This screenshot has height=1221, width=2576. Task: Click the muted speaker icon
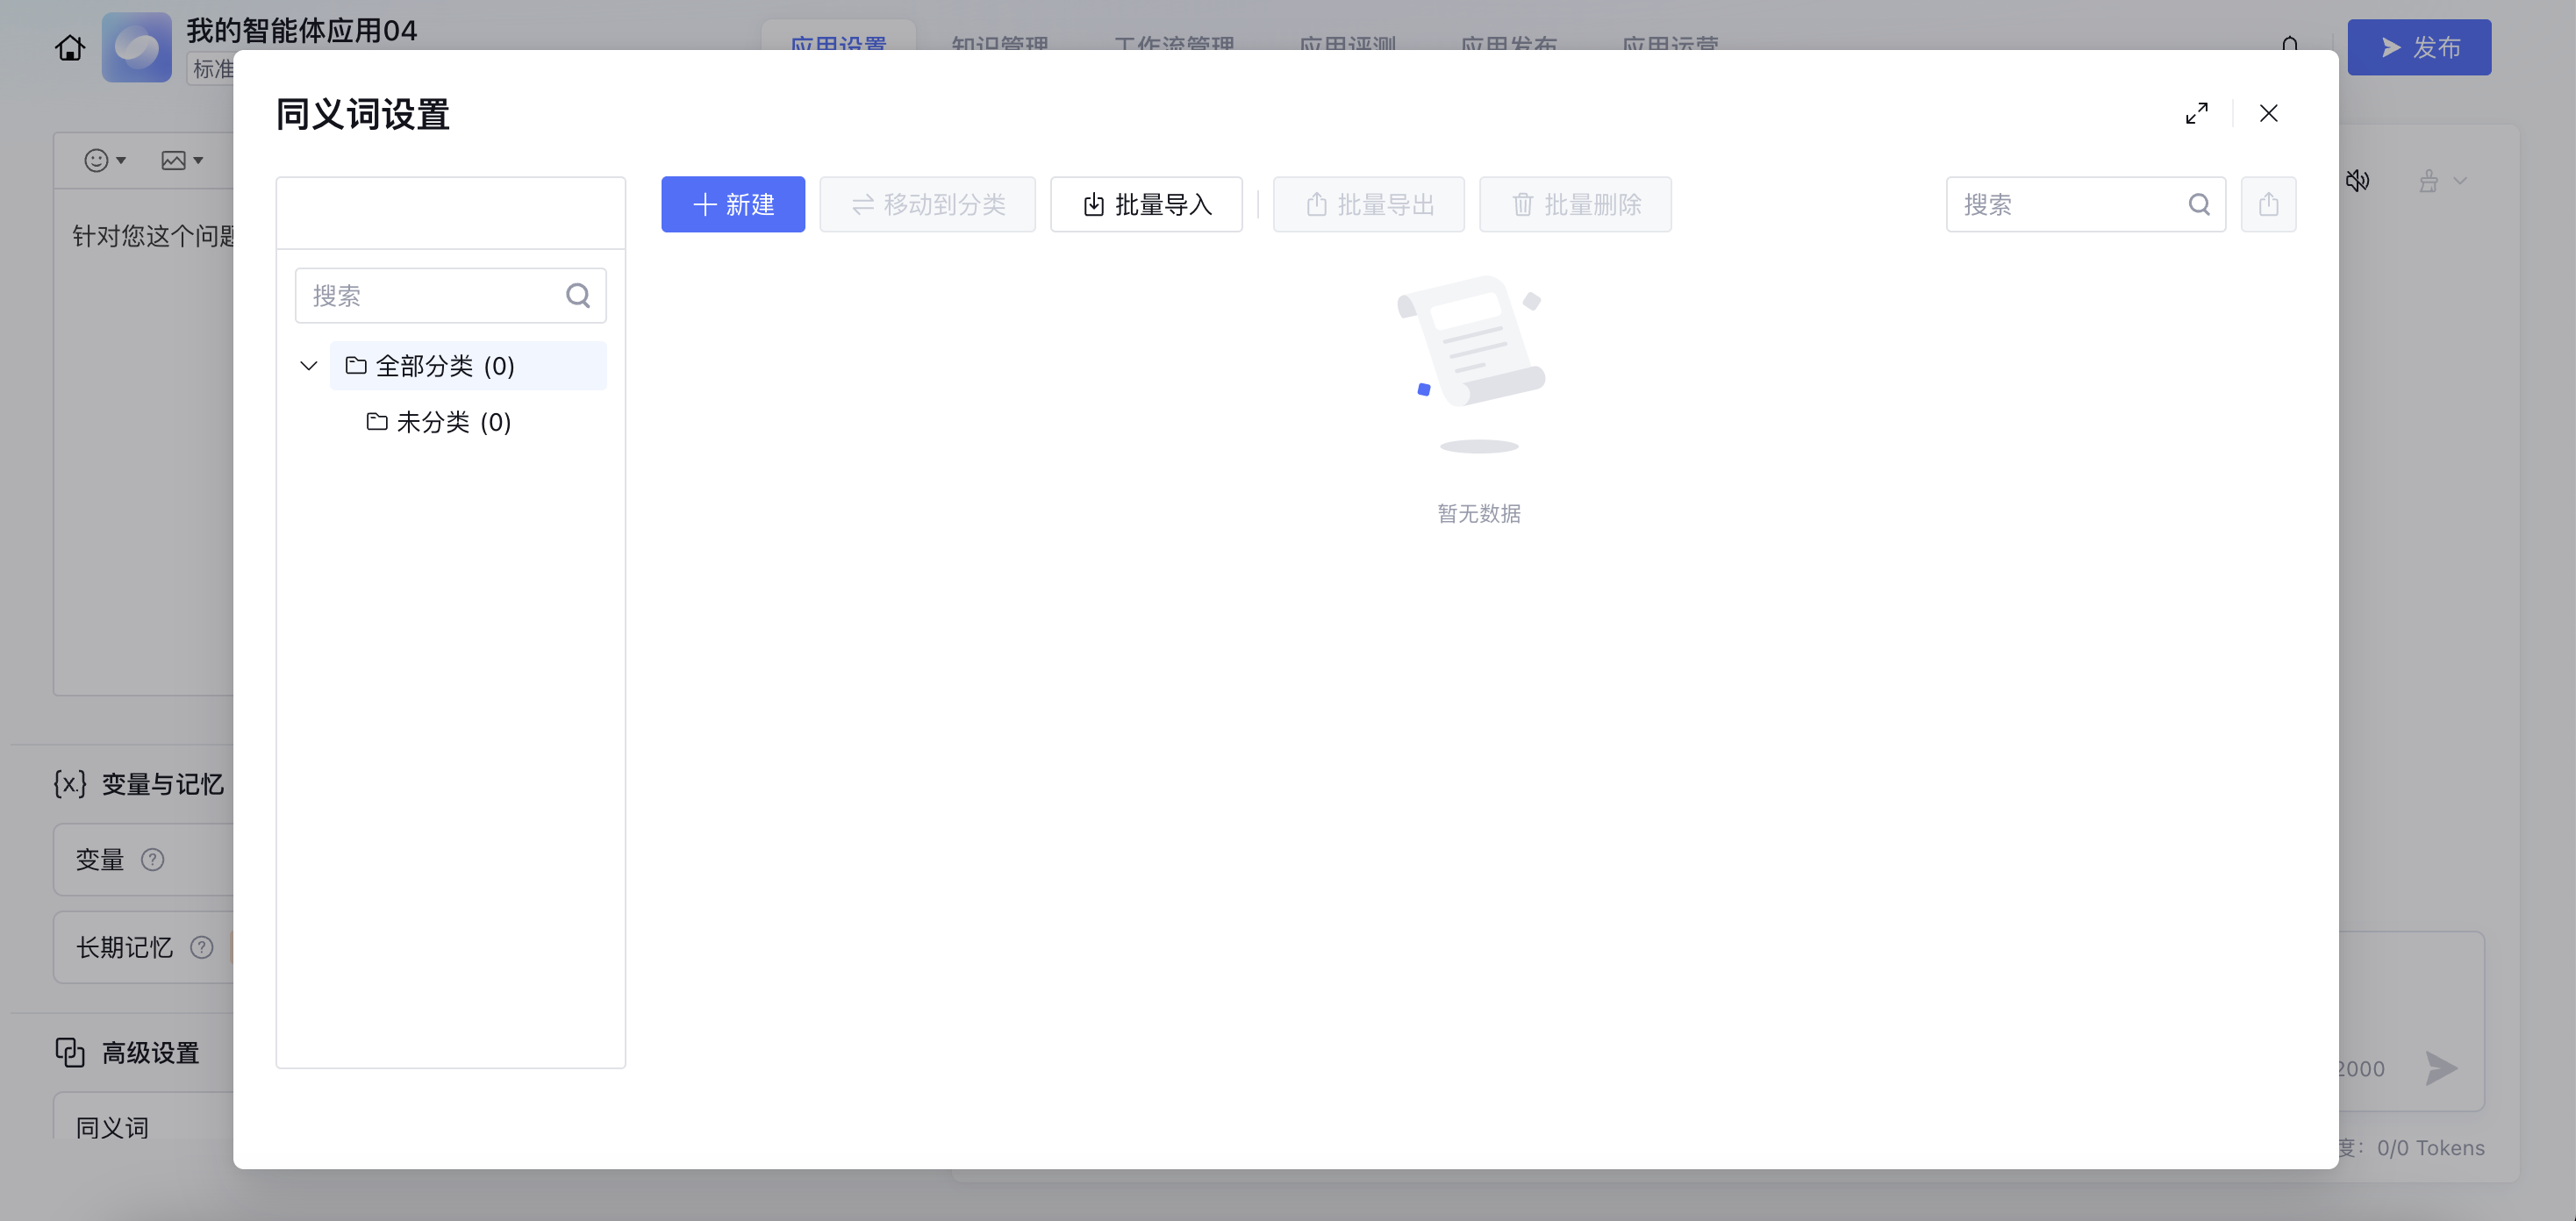(2357, 181)
